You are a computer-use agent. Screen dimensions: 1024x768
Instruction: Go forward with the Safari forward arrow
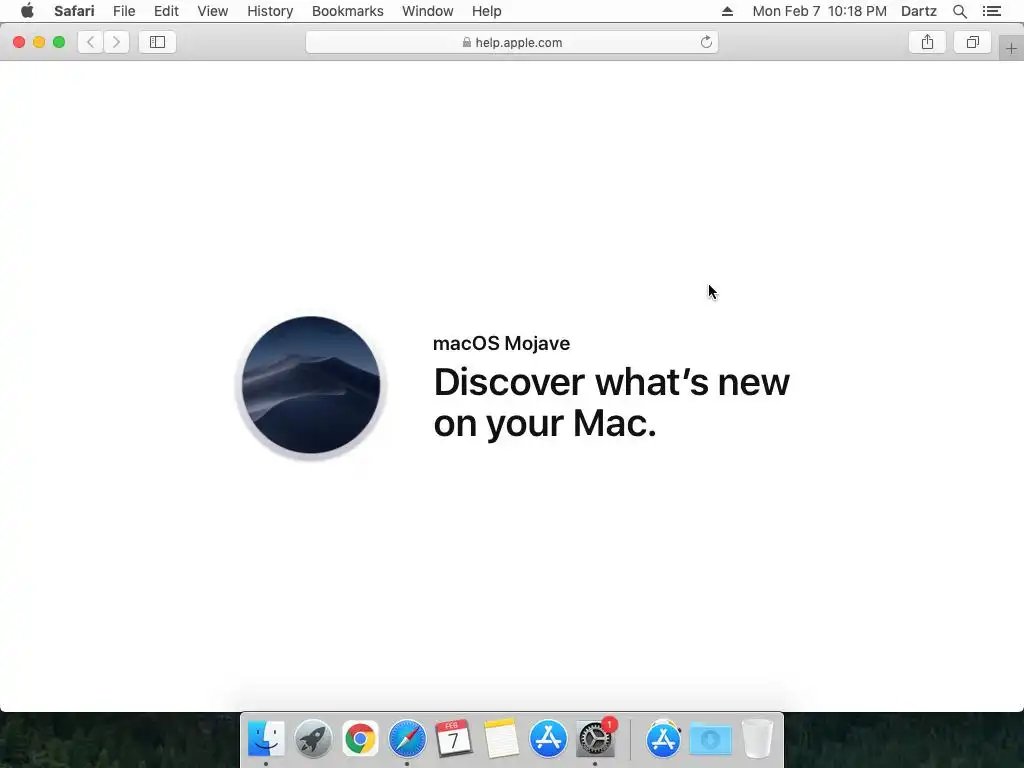[116, 42]
